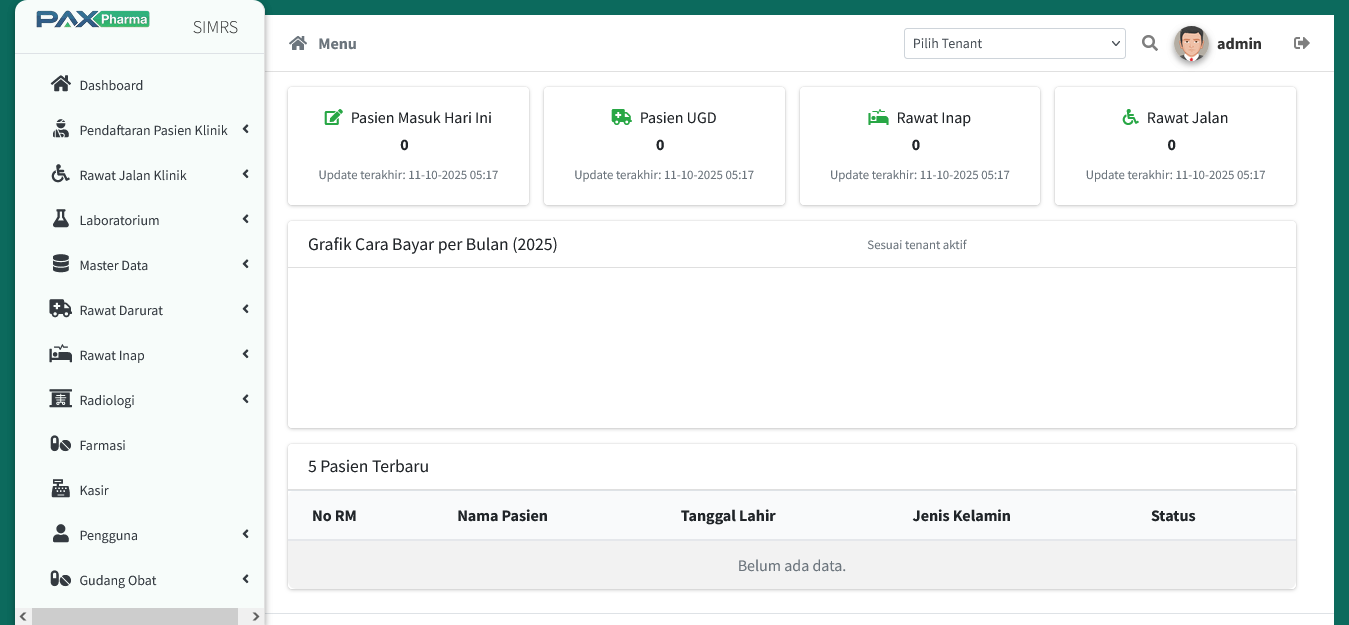Open the Farmasi menu item

102,445
